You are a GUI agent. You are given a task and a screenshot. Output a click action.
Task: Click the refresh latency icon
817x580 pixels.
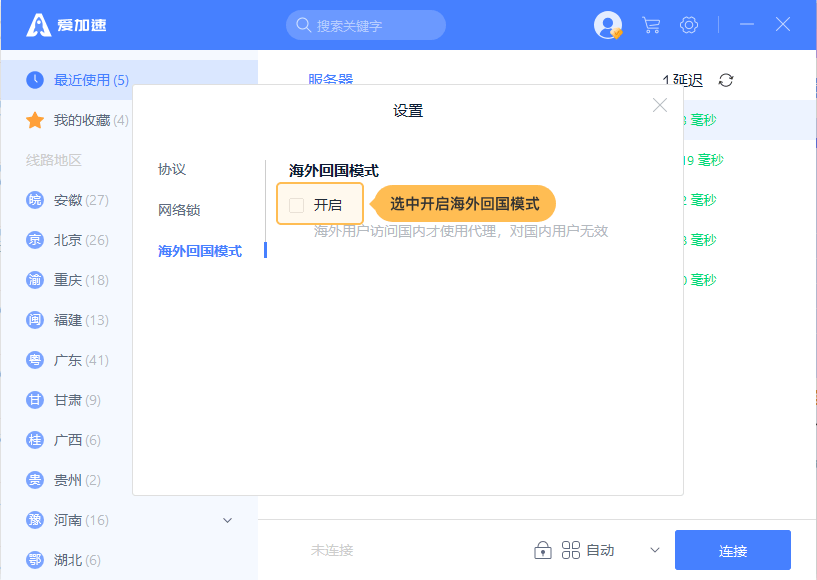[726, 80]
